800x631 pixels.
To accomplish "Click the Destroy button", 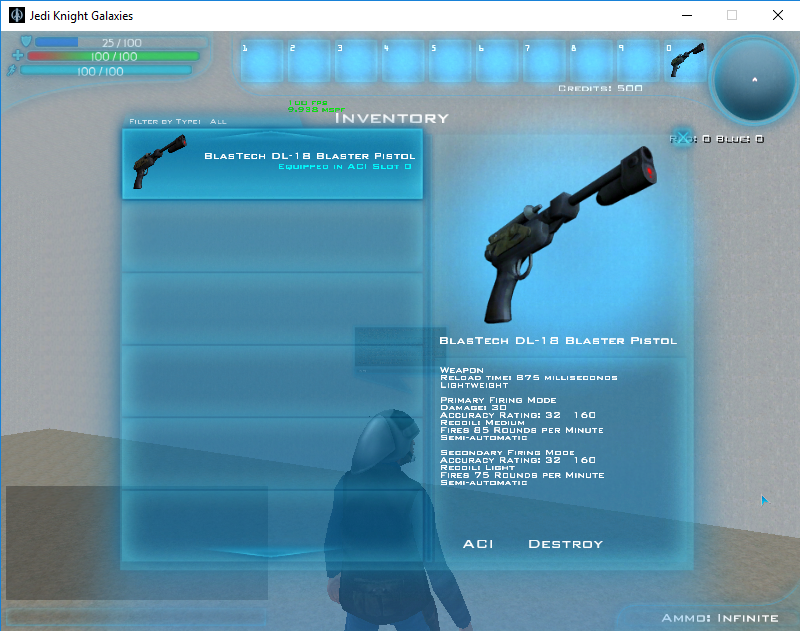I will (565, 544).
